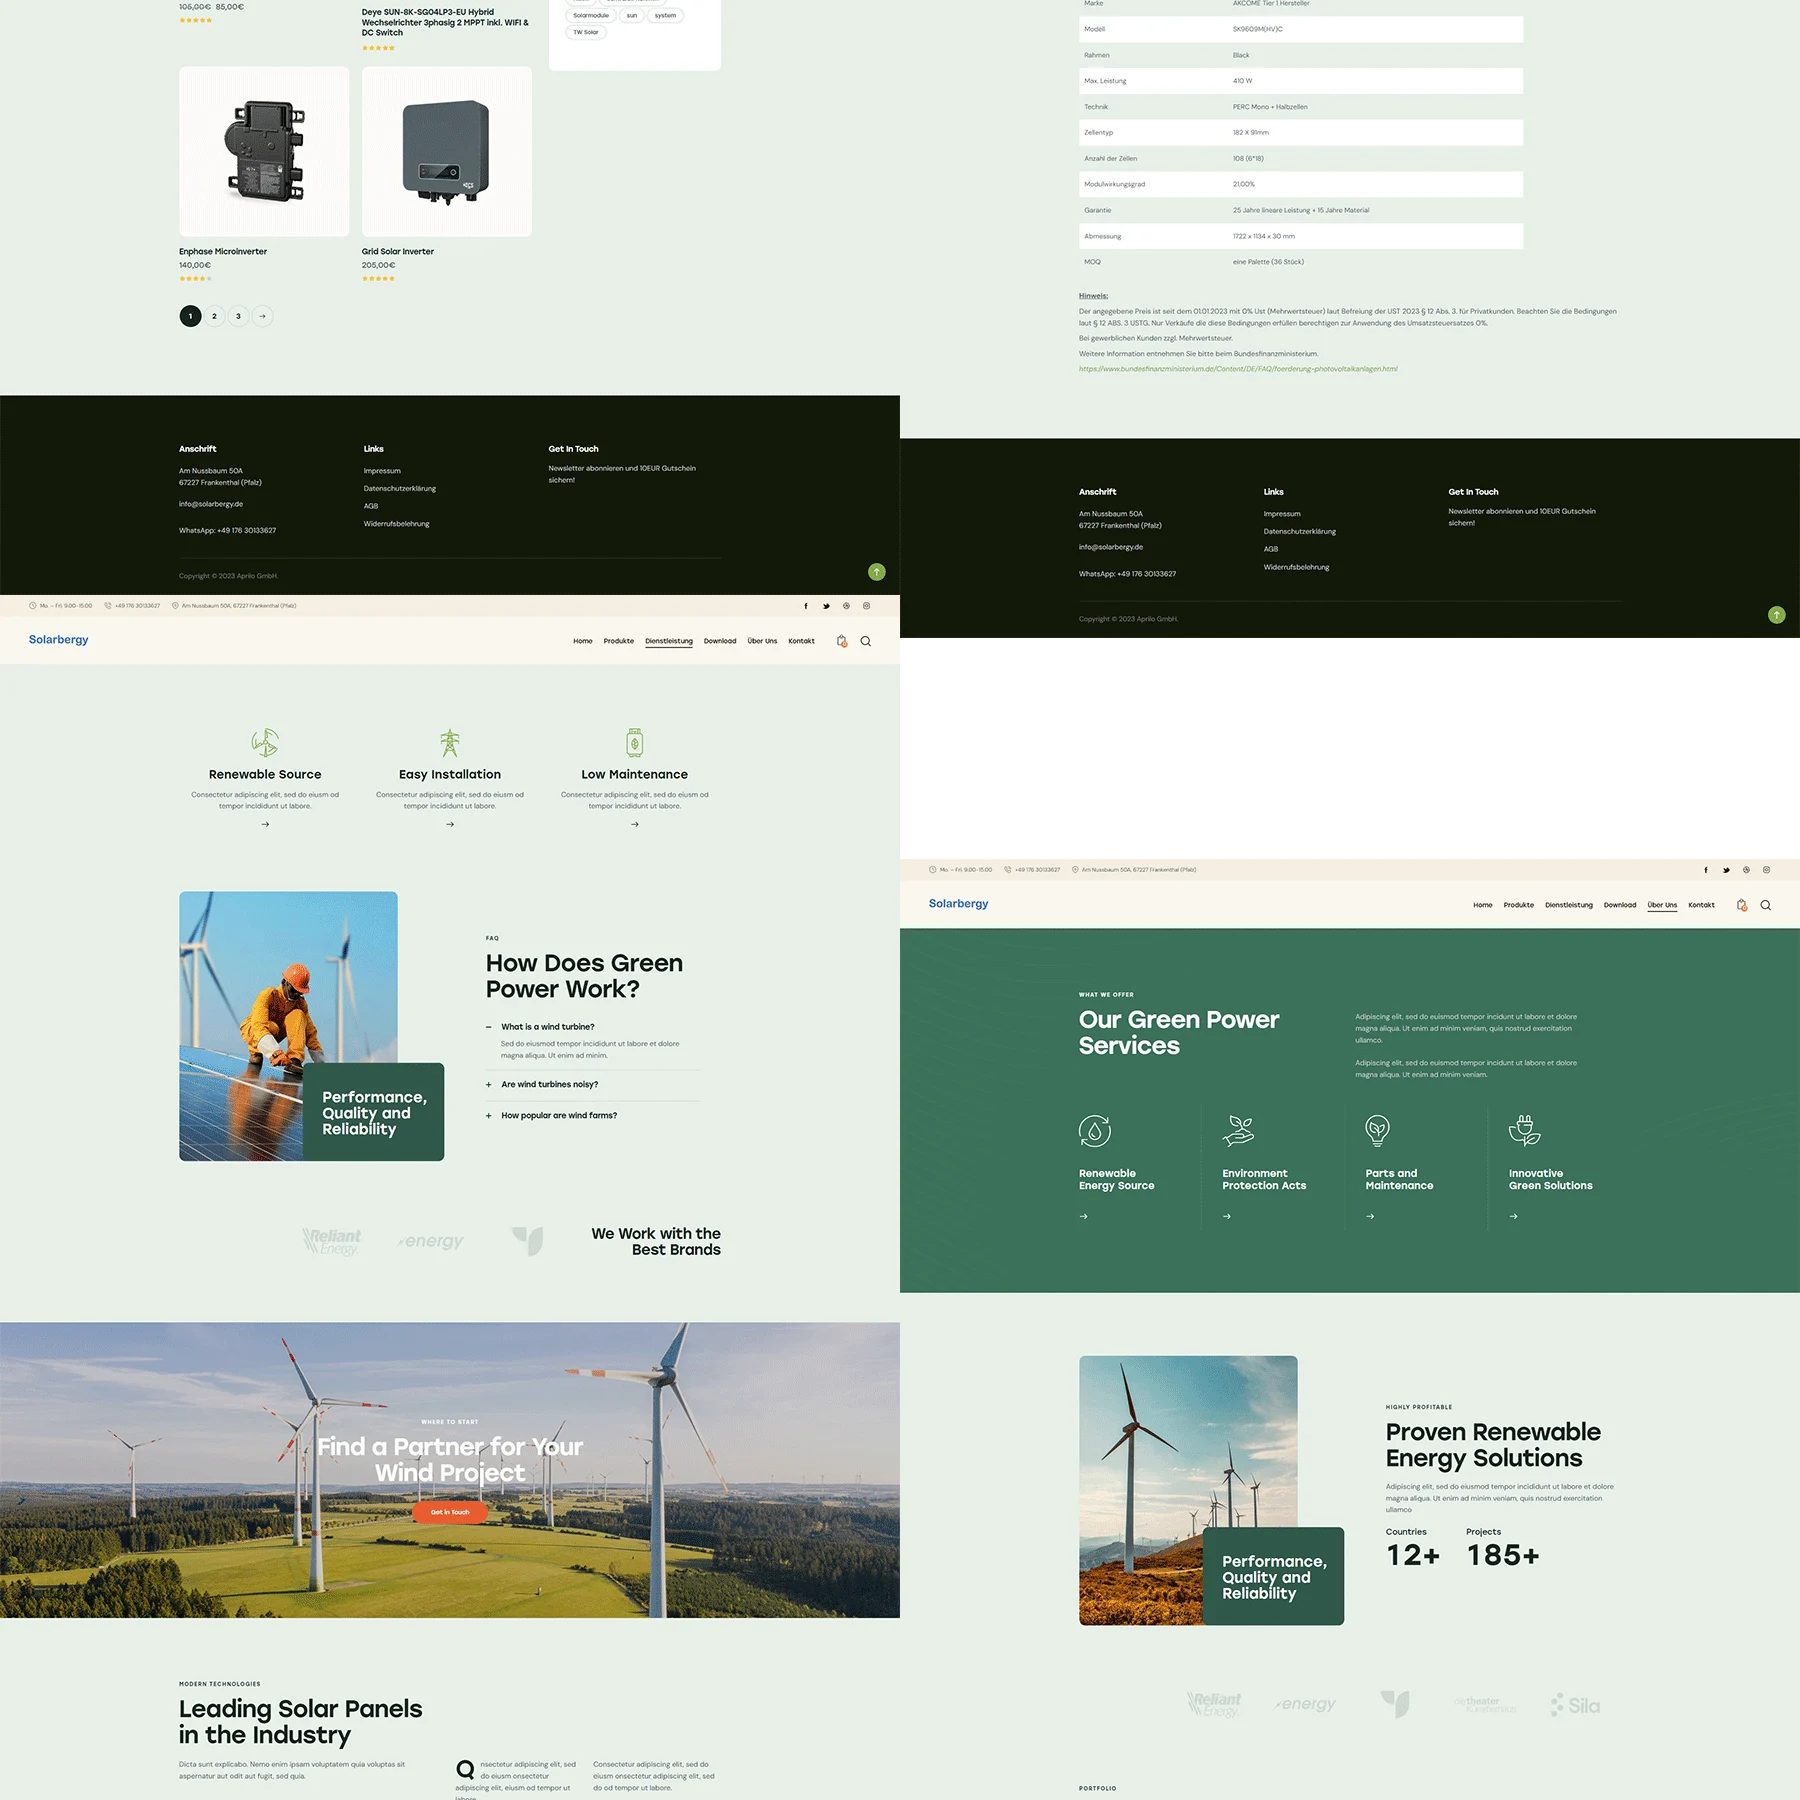Click 'Parts and Maintenance' service title
Viewport: 1800px width, 1800px height.
coord(1399,1179)
